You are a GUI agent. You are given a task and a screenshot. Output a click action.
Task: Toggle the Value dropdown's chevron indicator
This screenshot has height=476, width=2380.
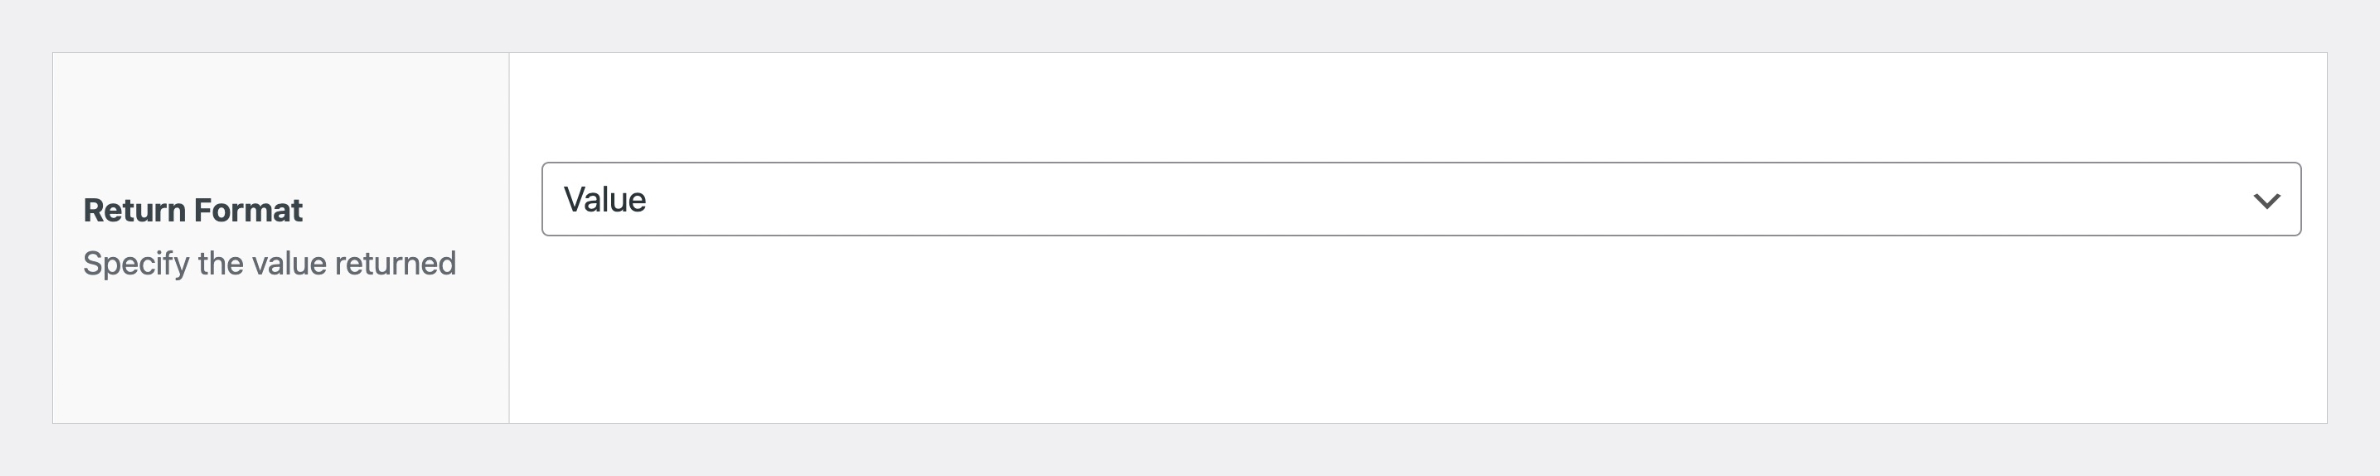(x=2266, y=200)
